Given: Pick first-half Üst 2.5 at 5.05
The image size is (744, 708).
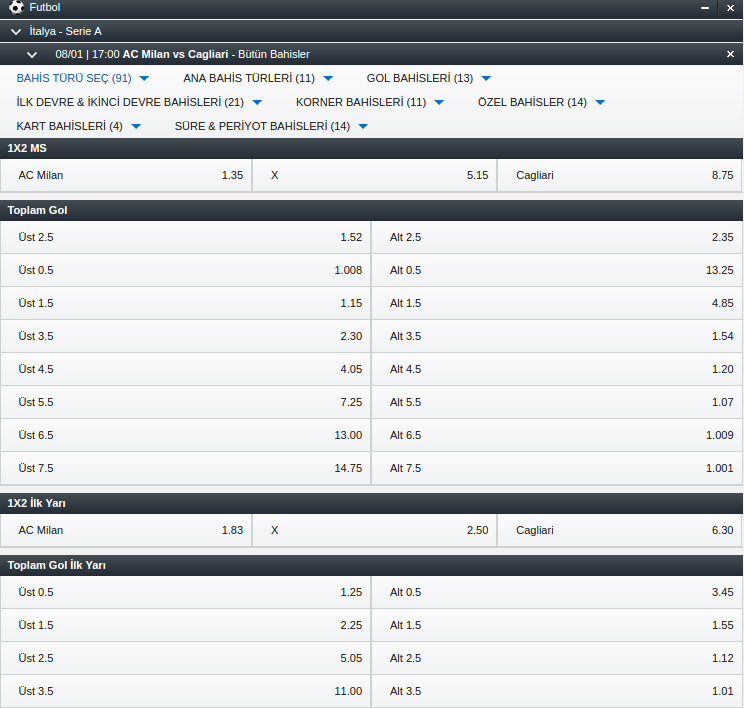Looking at the screenshot, I should pyautogui.click(x=186, y=658).
